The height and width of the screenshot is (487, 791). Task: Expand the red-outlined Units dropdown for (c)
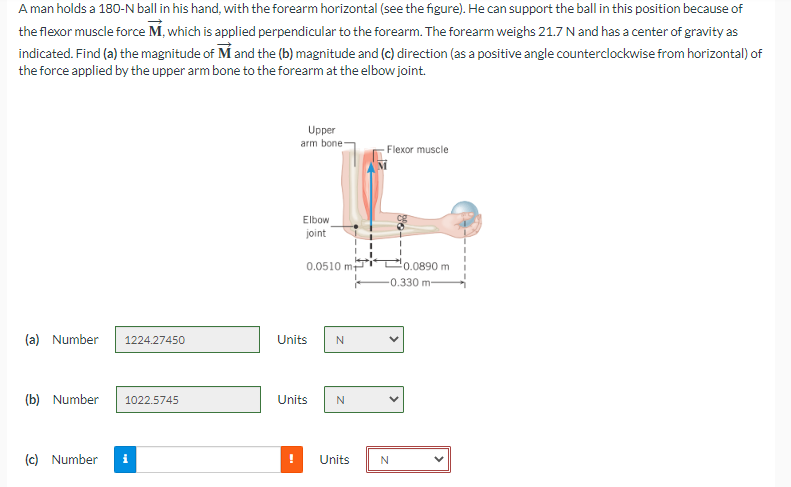(x=408, y=460)
